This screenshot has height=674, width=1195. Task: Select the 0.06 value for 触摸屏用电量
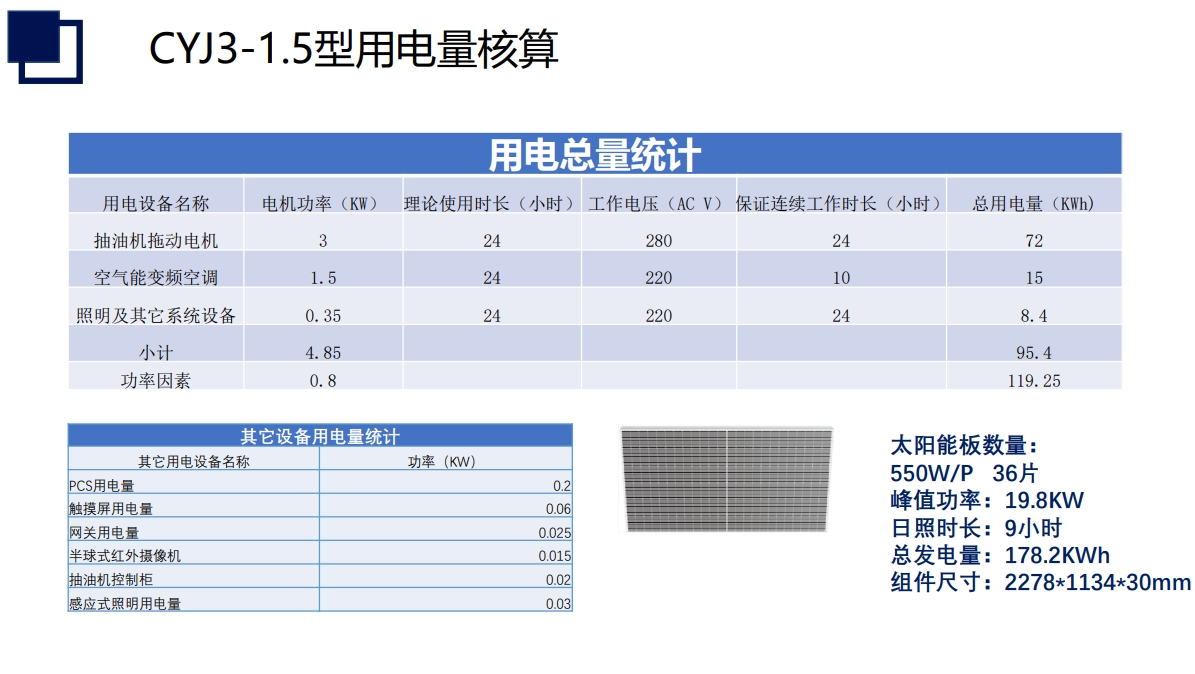click(559, 509)
